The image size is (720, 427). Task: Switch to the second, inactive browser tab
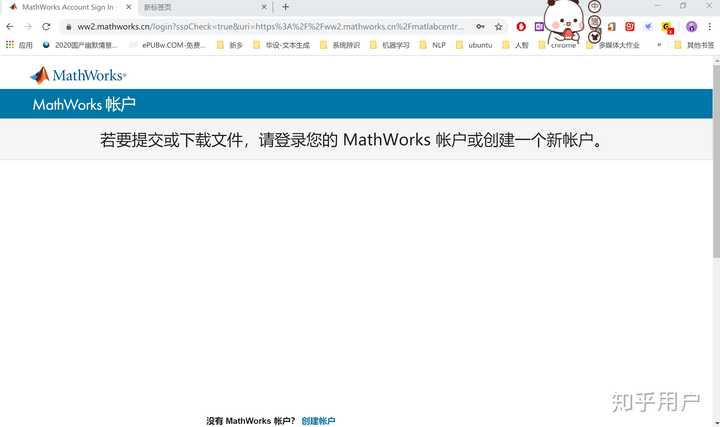204,7
